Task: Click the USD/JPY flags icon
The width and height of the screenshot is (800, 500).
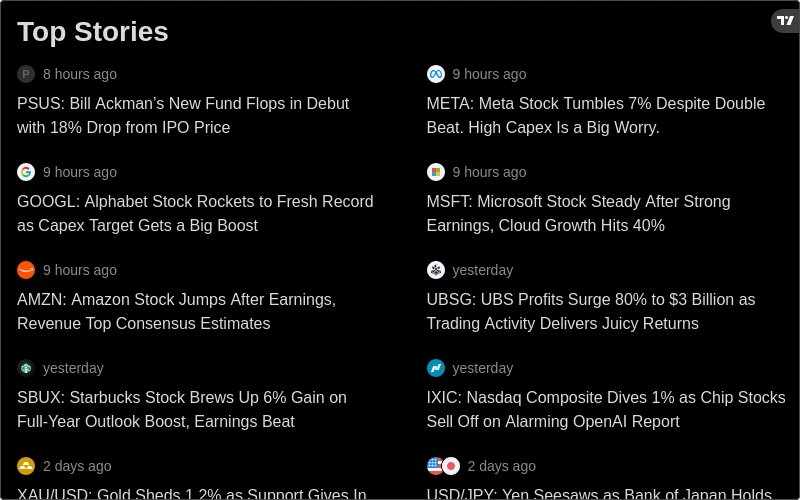Action: pyautogui.click(x=443, y=466)
